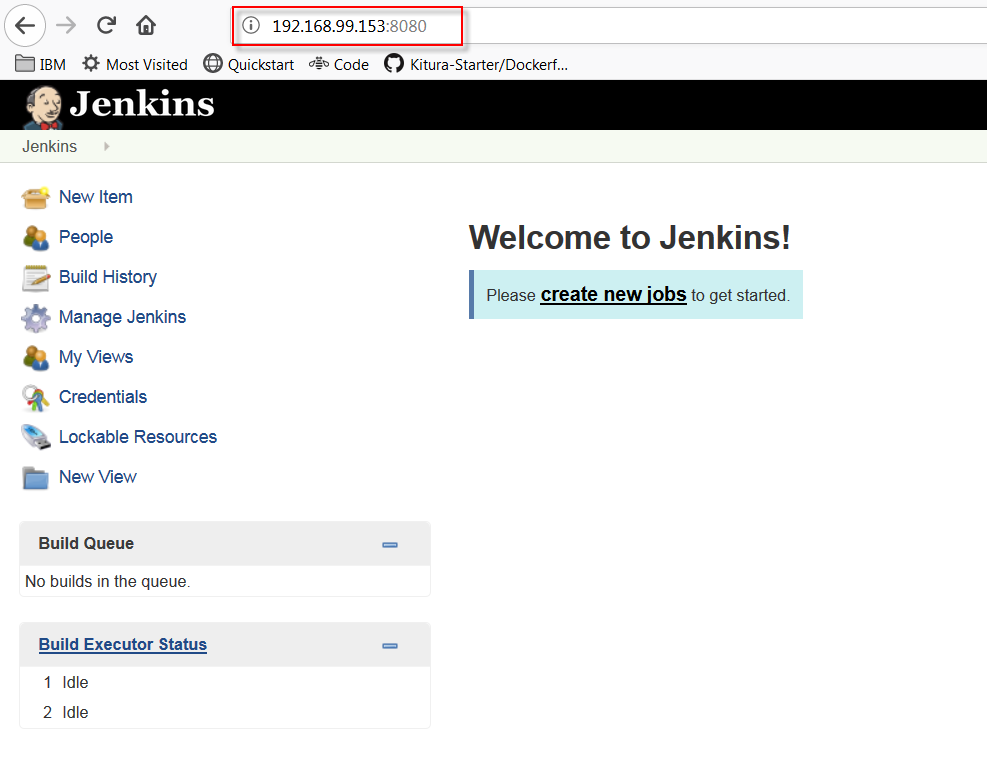The height and width of the screenshot is (762, 987).
Task: Collapse the Build Queue panel
Action: (390, 545)
